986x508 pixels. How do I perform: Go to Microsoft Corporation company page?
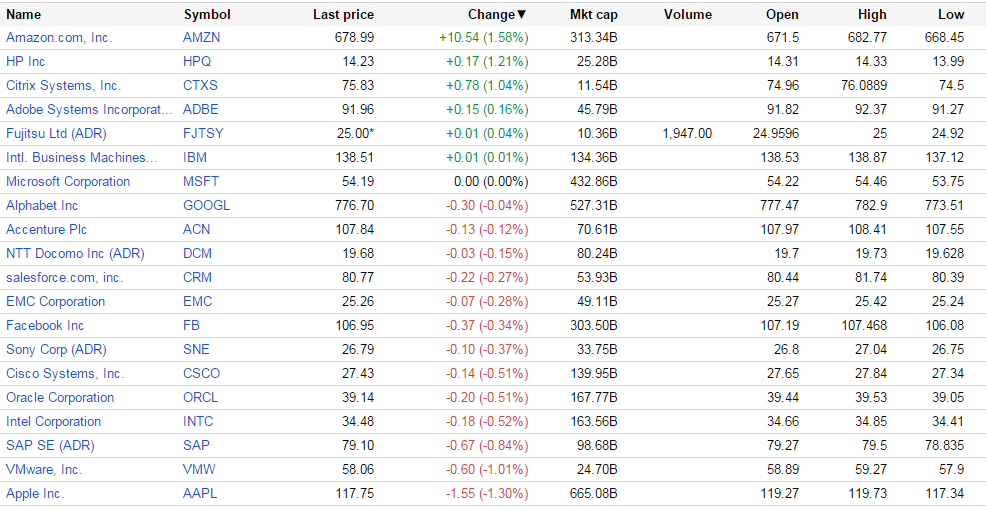68,181
